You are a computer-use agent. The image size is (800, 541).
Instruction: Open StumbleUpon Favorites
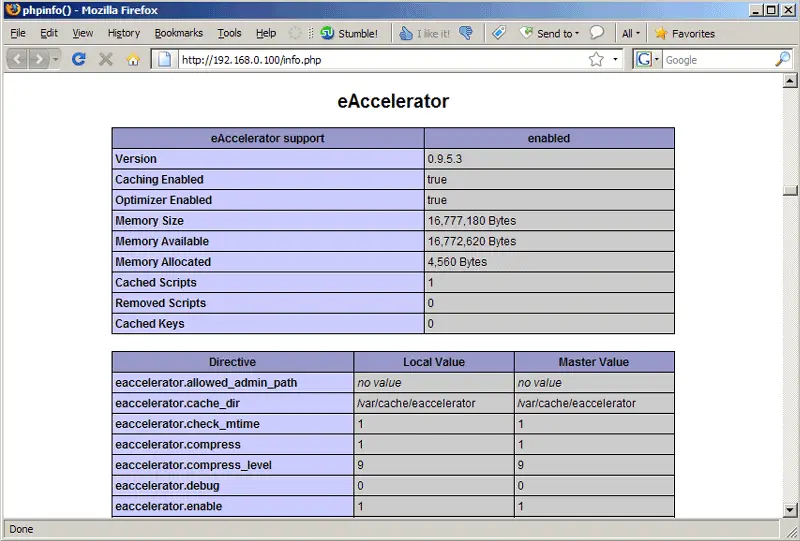click(x=685, y=33)
